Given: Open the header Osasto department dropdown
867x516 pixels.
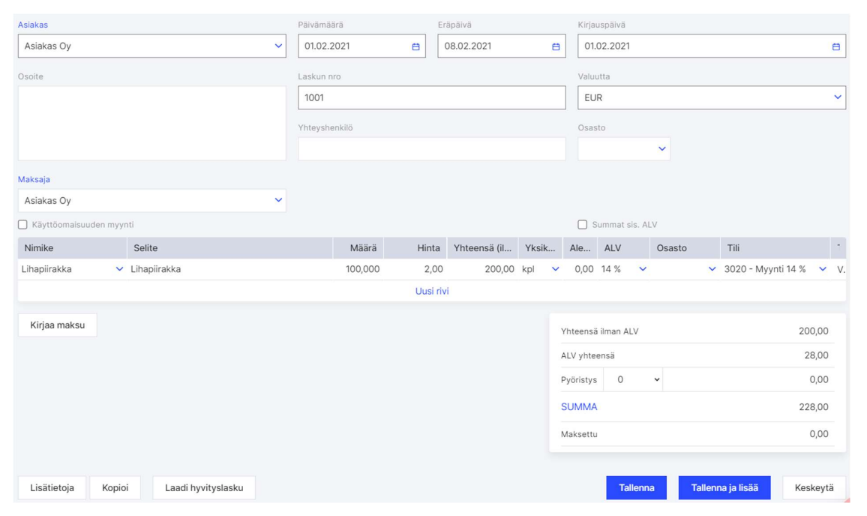Looking at the screenshot, I should (661, 149).
